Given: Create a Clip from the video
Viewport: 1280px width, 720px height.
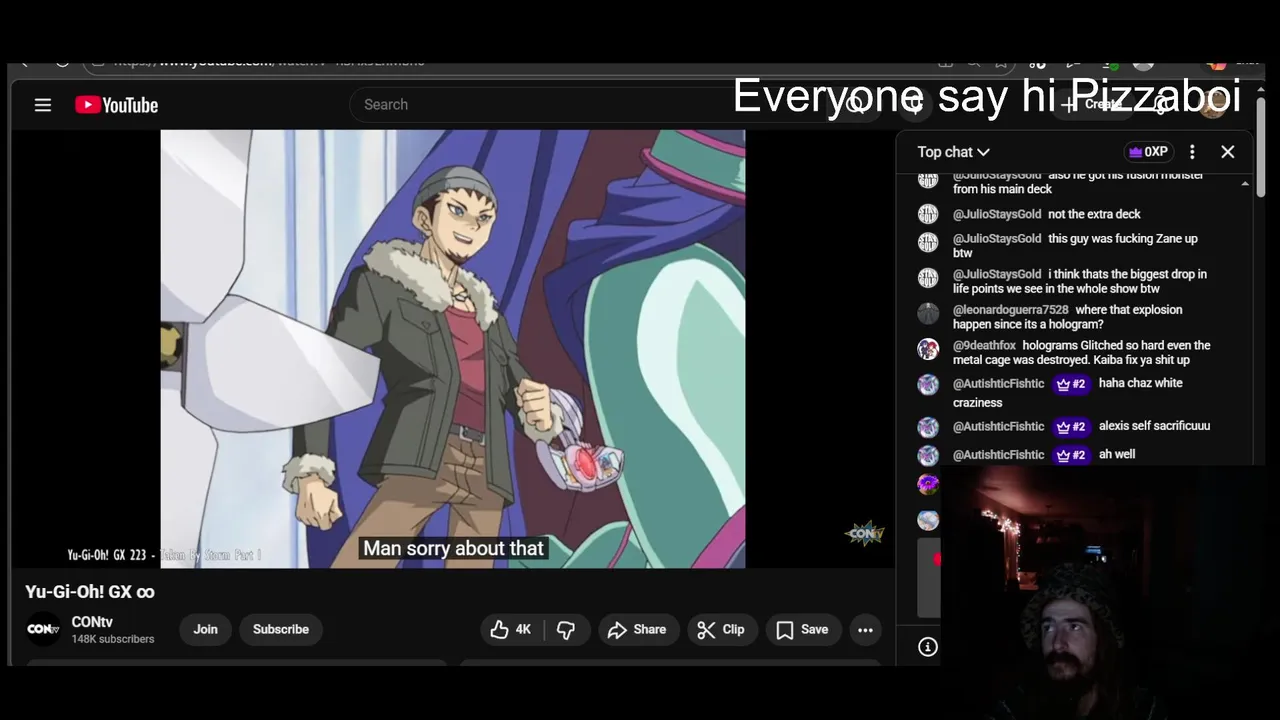Looking at the screenshot, I should tap(721, 629).
